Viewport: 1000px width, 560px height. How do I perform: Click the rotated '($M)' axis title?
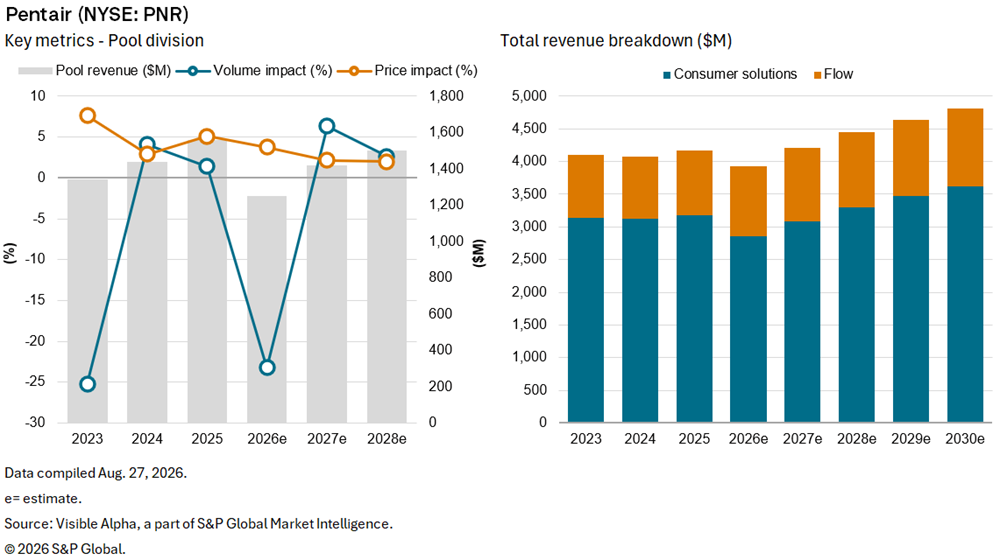[x=480, y=253]
